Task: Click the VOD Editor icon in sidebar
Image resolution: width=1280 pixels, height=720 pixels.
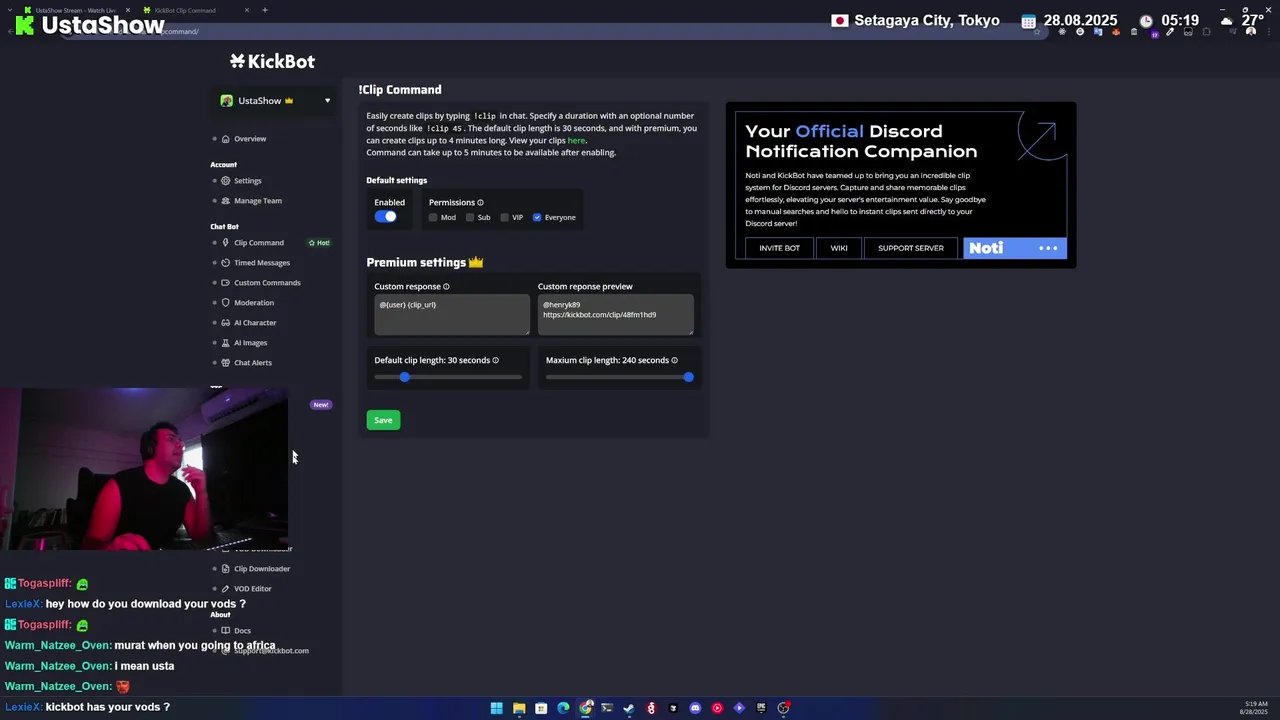Action: (226, 589)
